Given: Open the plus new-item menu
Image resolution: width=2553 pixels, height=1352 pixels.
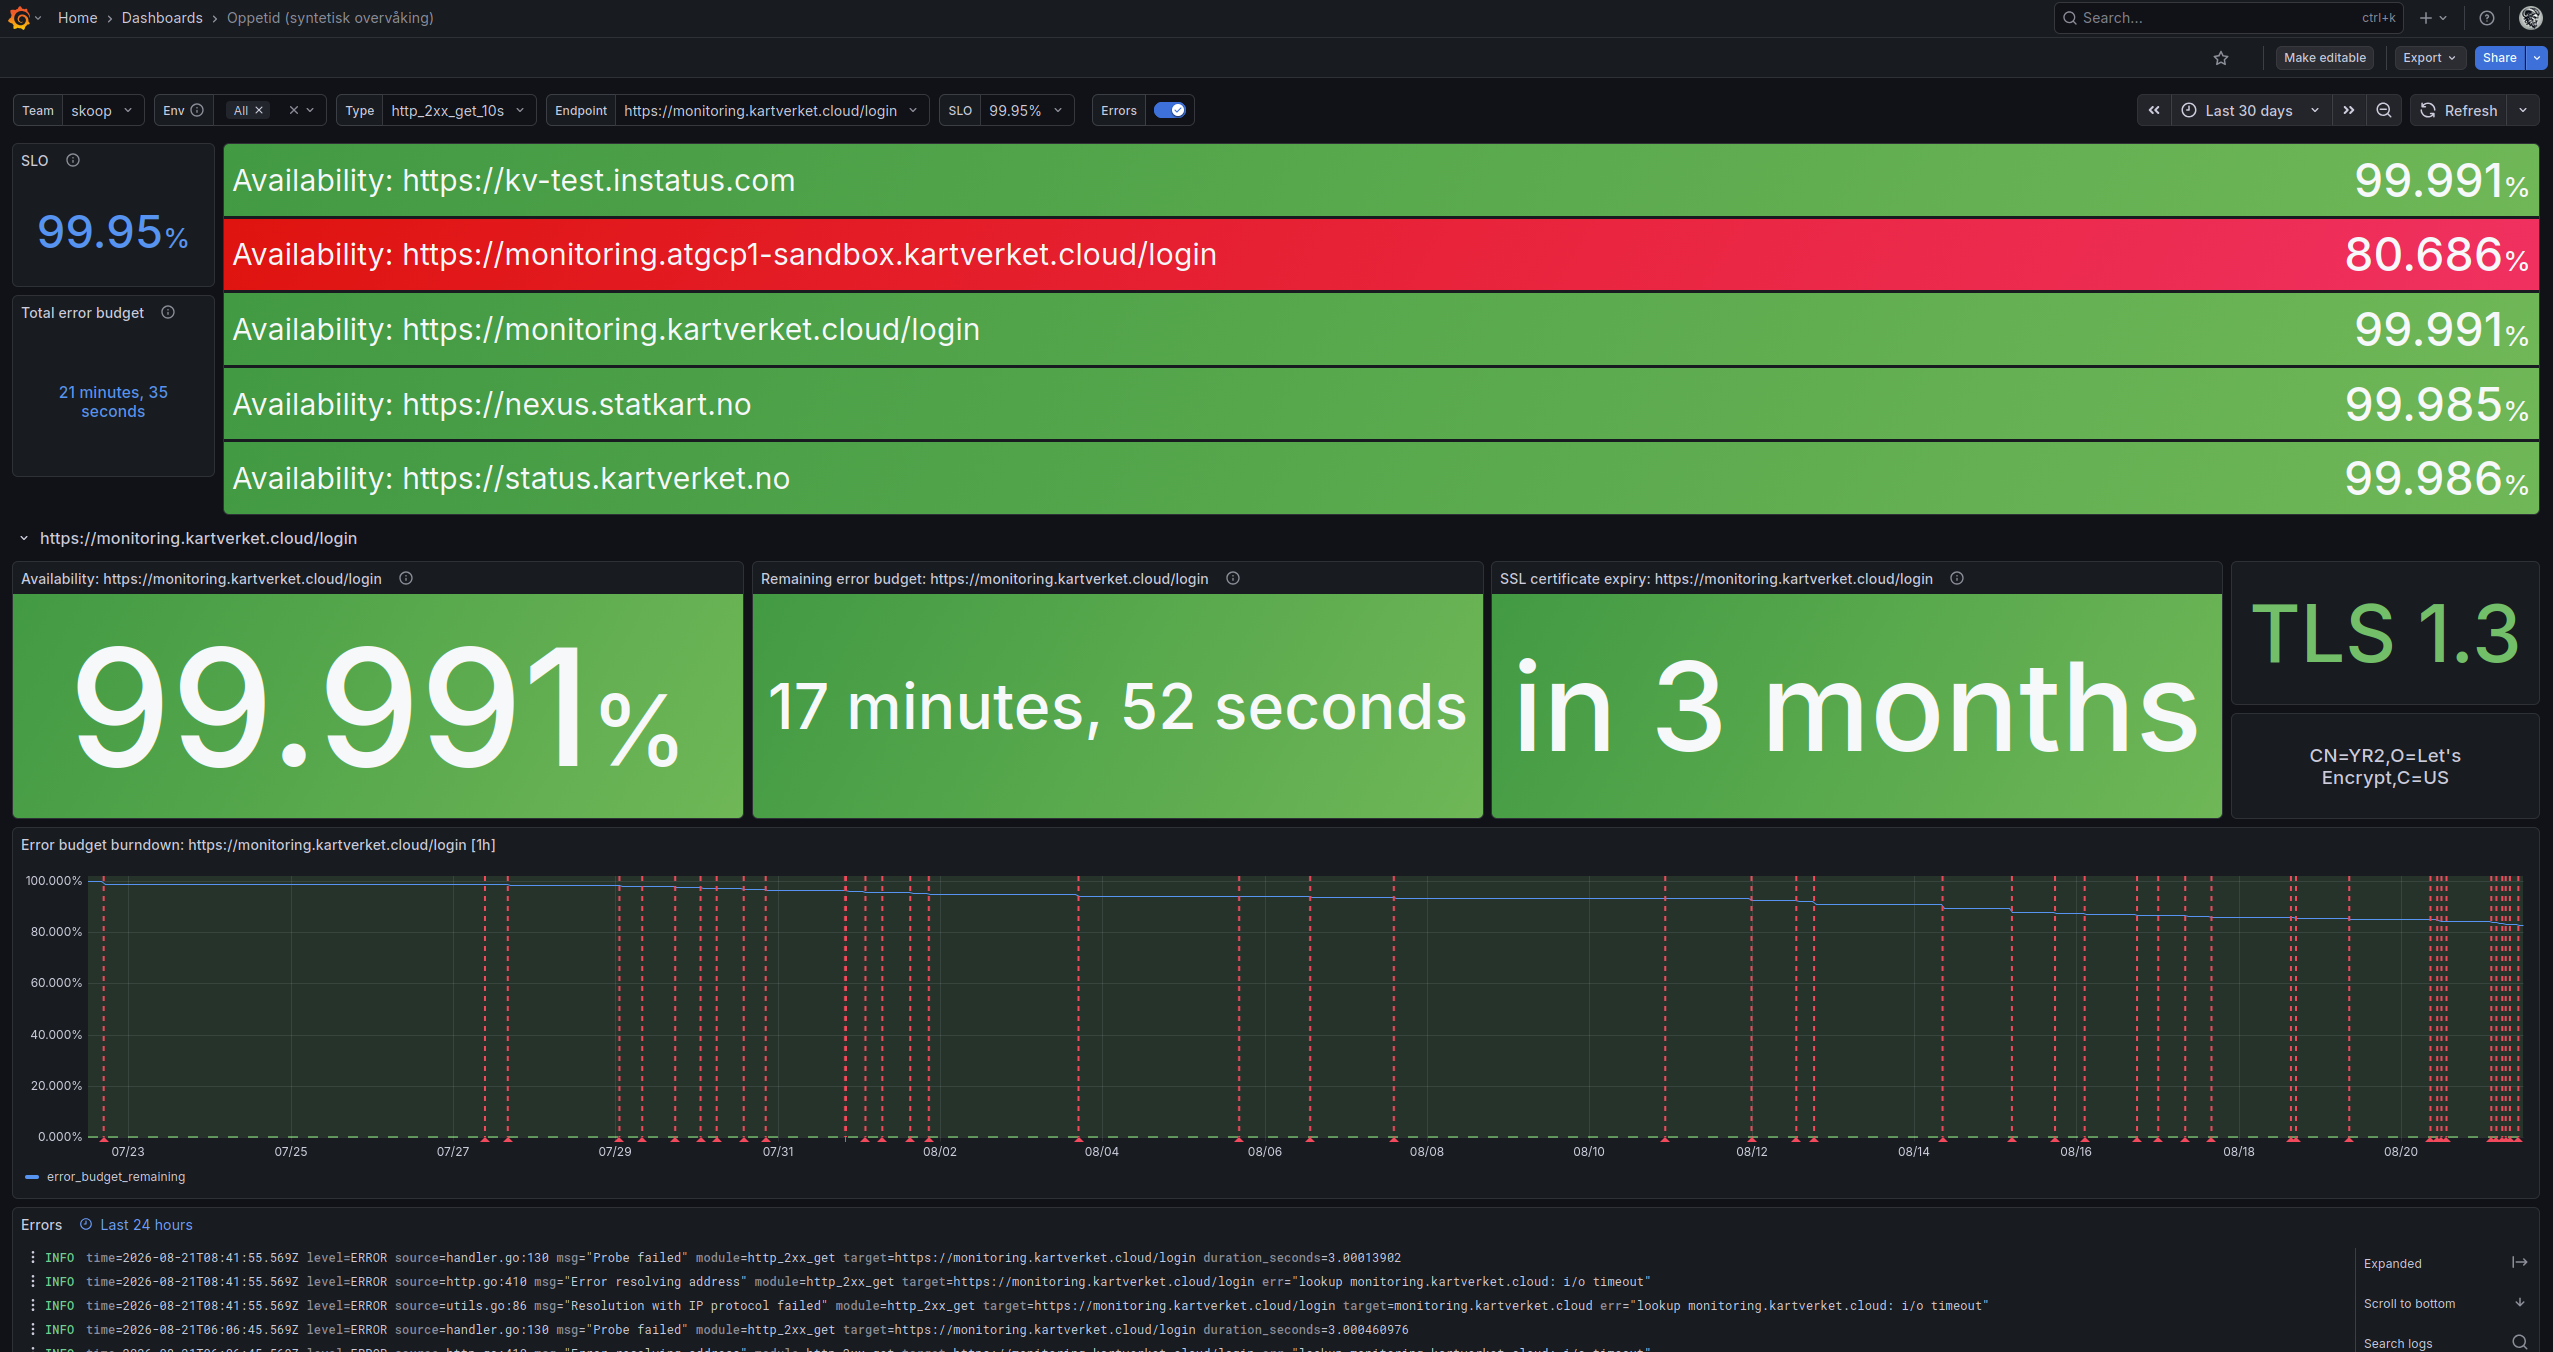Looking at the screenshot, I should 2433,18.
